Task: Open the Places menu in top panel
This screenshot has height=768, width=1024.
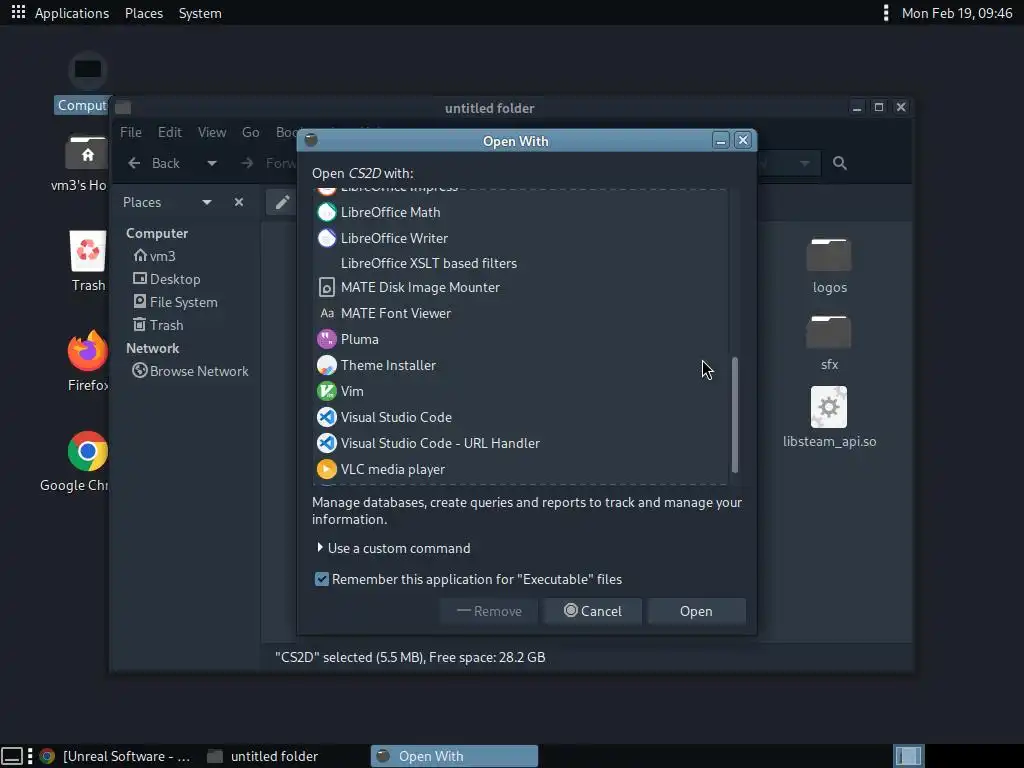Action: [x=144, y=13]
